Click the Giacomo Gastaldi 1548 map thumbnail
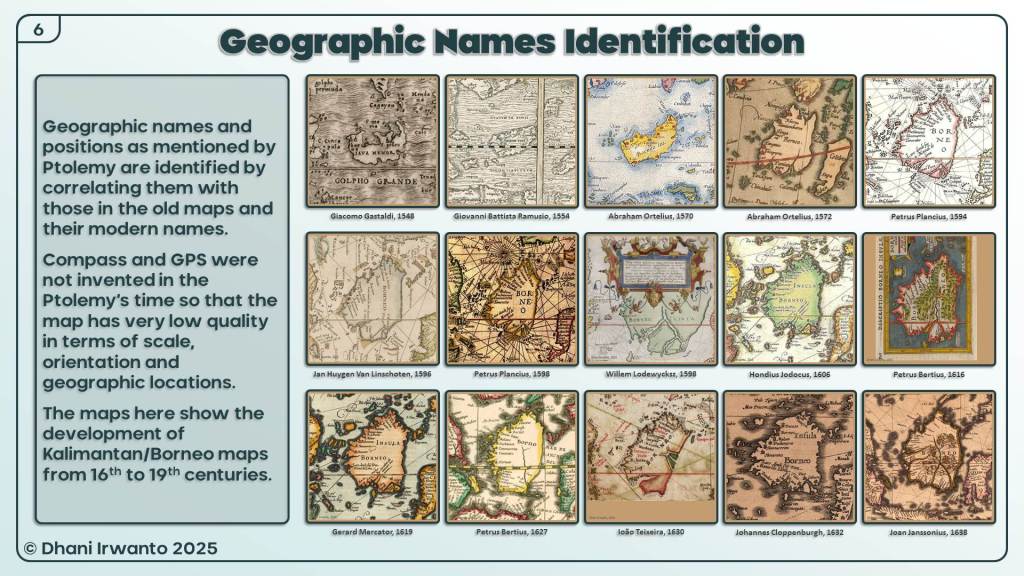Viewport: 1024px width, 576px height. pyautogui.click(x=372, y=141)
